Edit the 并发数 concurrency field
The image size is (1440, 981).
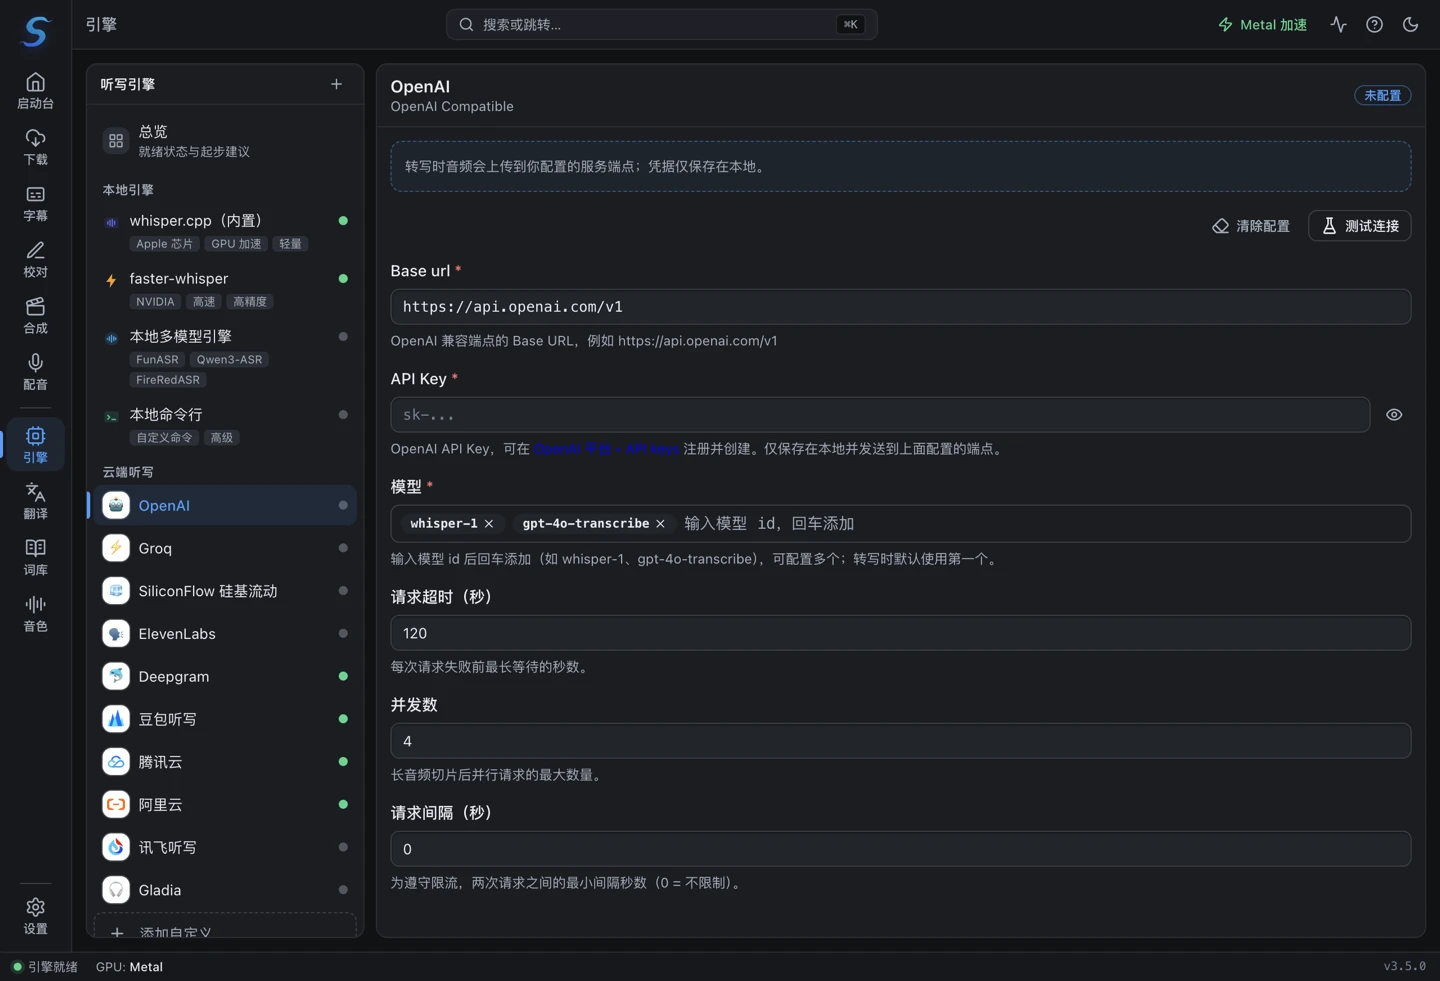[x=900, y=740]
